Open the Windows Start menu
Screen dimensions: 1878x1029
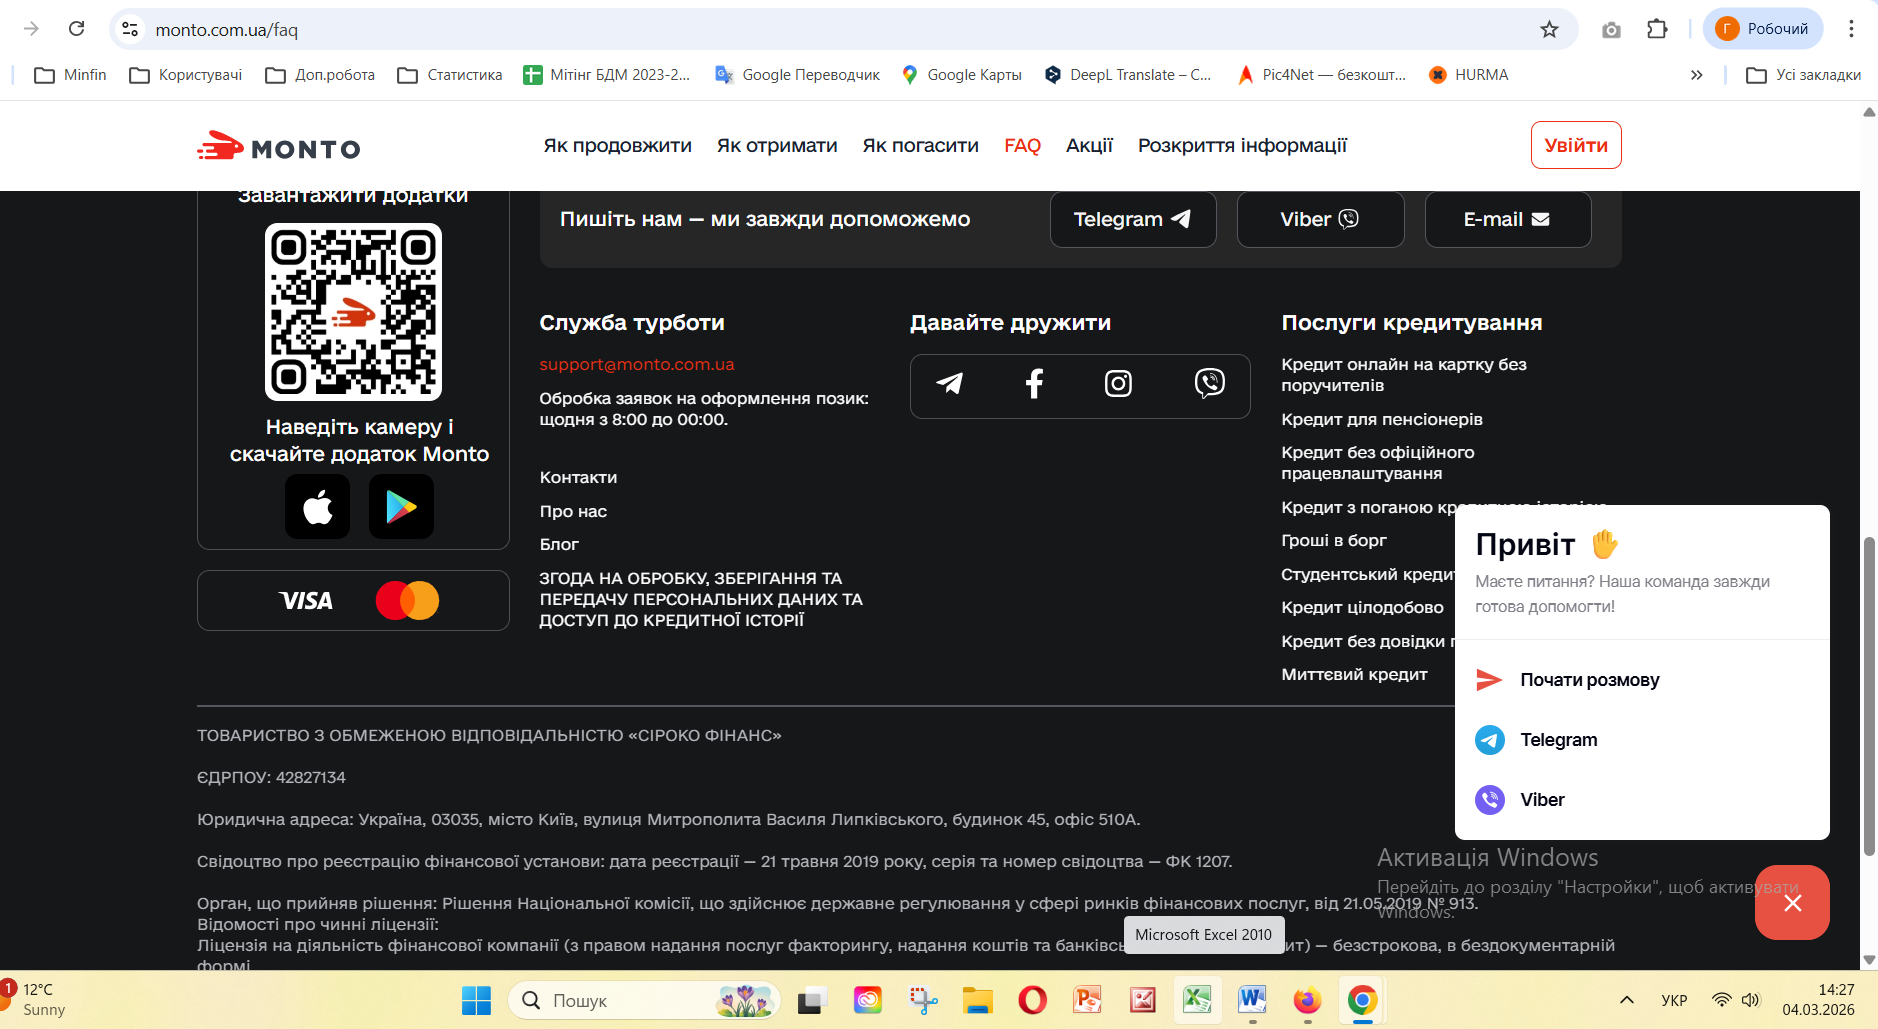click(476, 1000)
